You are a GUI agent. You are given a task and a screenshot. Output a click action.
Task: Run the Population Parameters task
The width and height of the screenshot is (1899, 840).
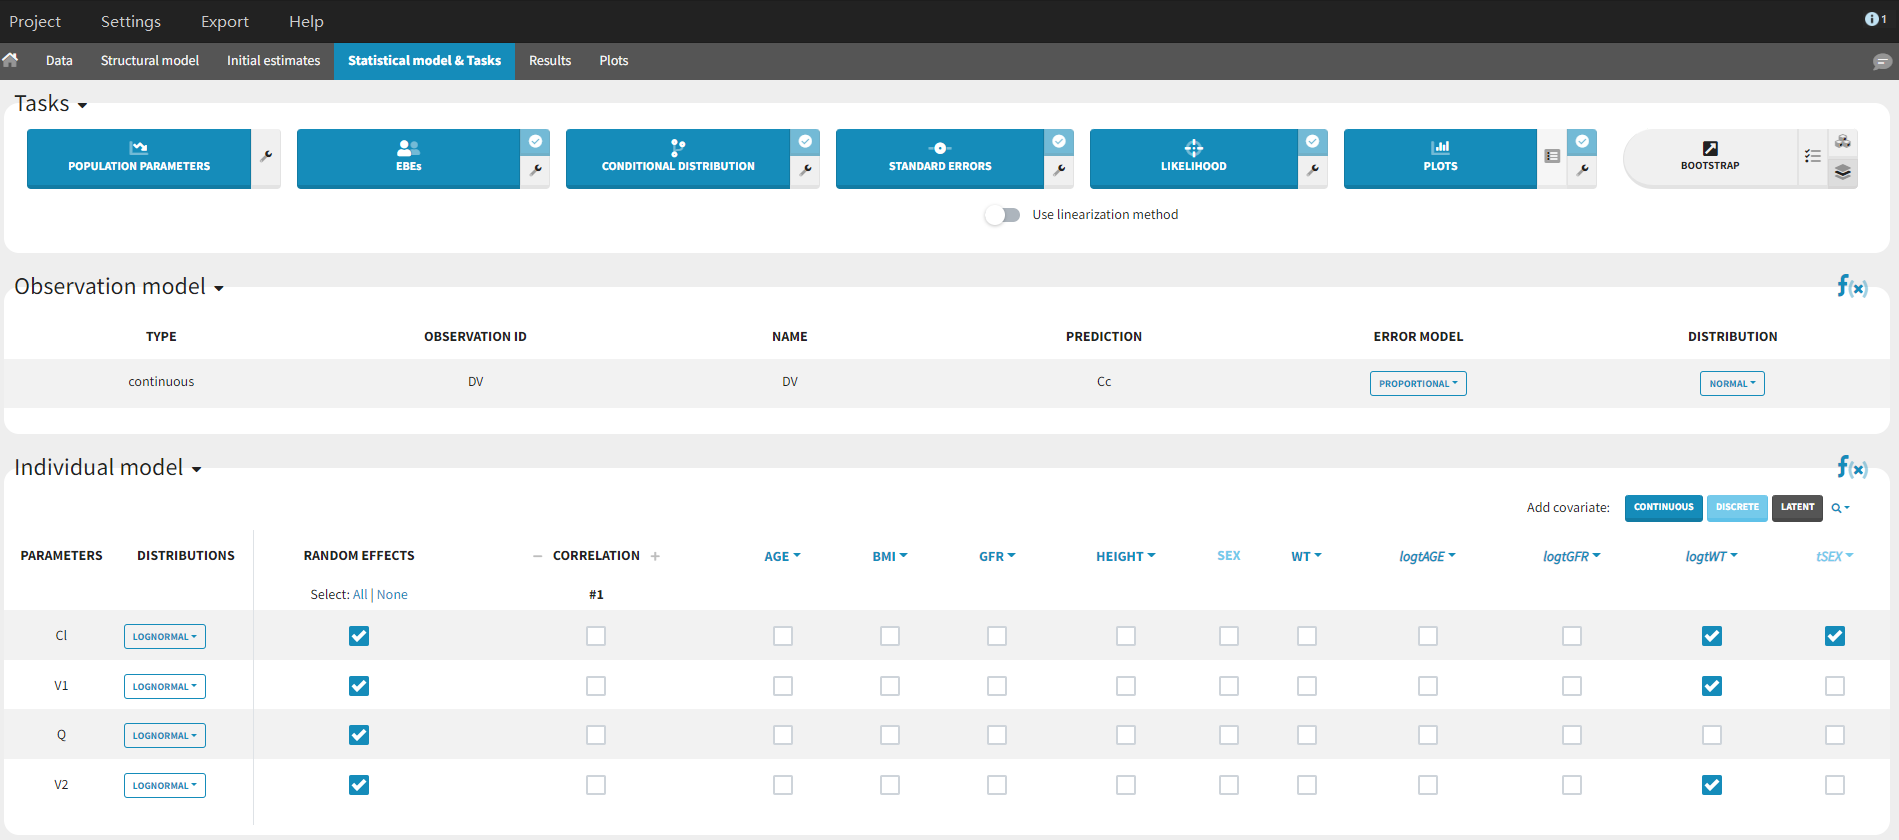click(x=139, y=158)
